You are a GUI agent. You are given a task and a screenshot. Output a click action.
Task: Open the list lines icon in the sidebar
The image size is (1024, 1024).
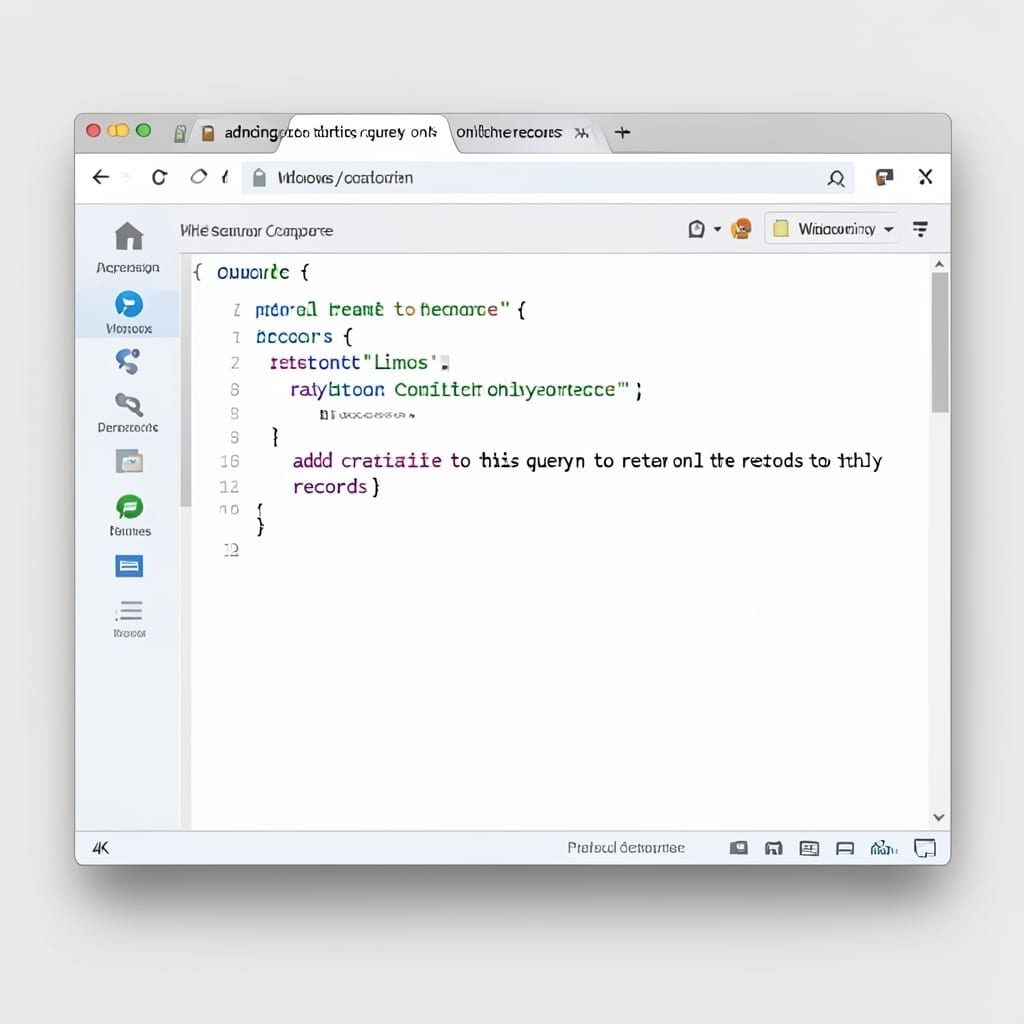click(129, 611)
